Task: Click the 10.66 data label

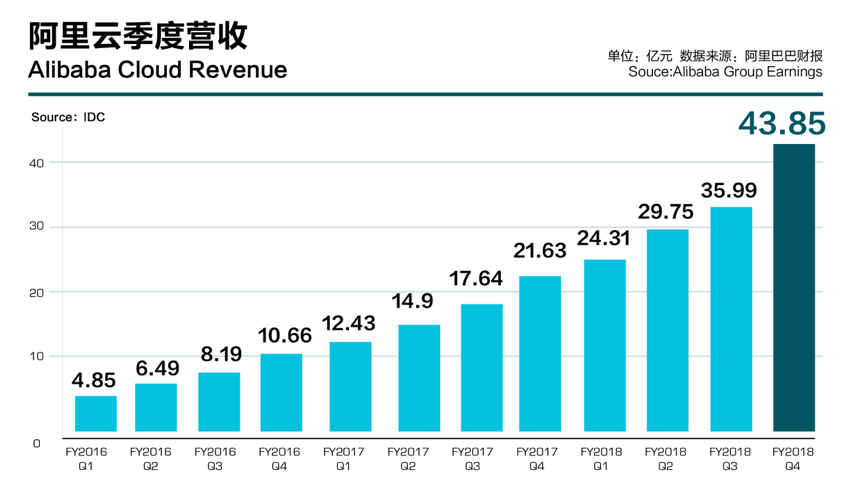Action: pyautogui.click(x=285, y=335)
